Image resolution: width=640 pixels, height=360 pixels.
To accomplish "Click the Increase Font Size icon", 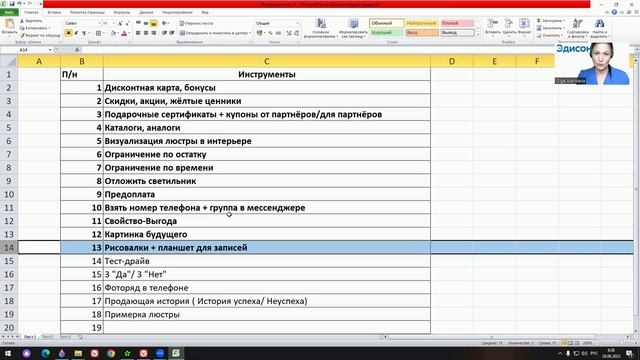I will pos(120,23).
